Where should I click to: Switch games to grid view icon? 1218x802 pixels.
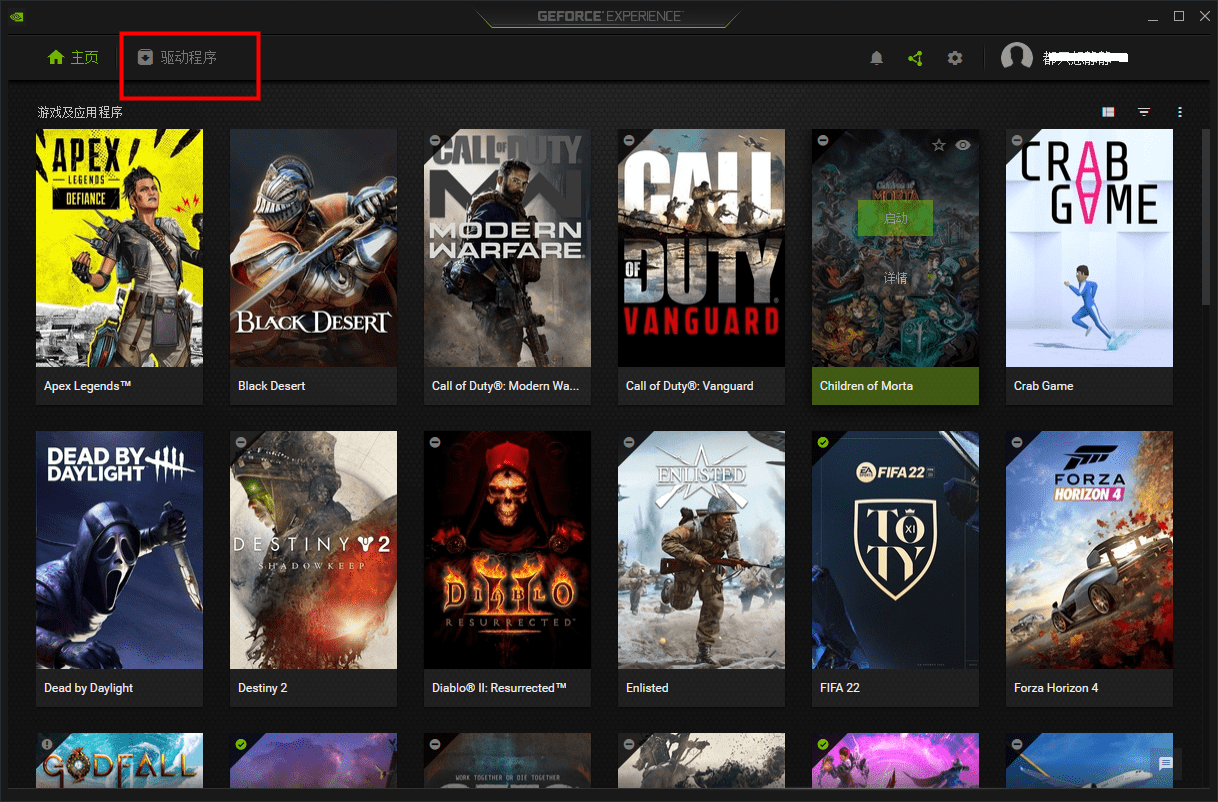point(1108,112)
